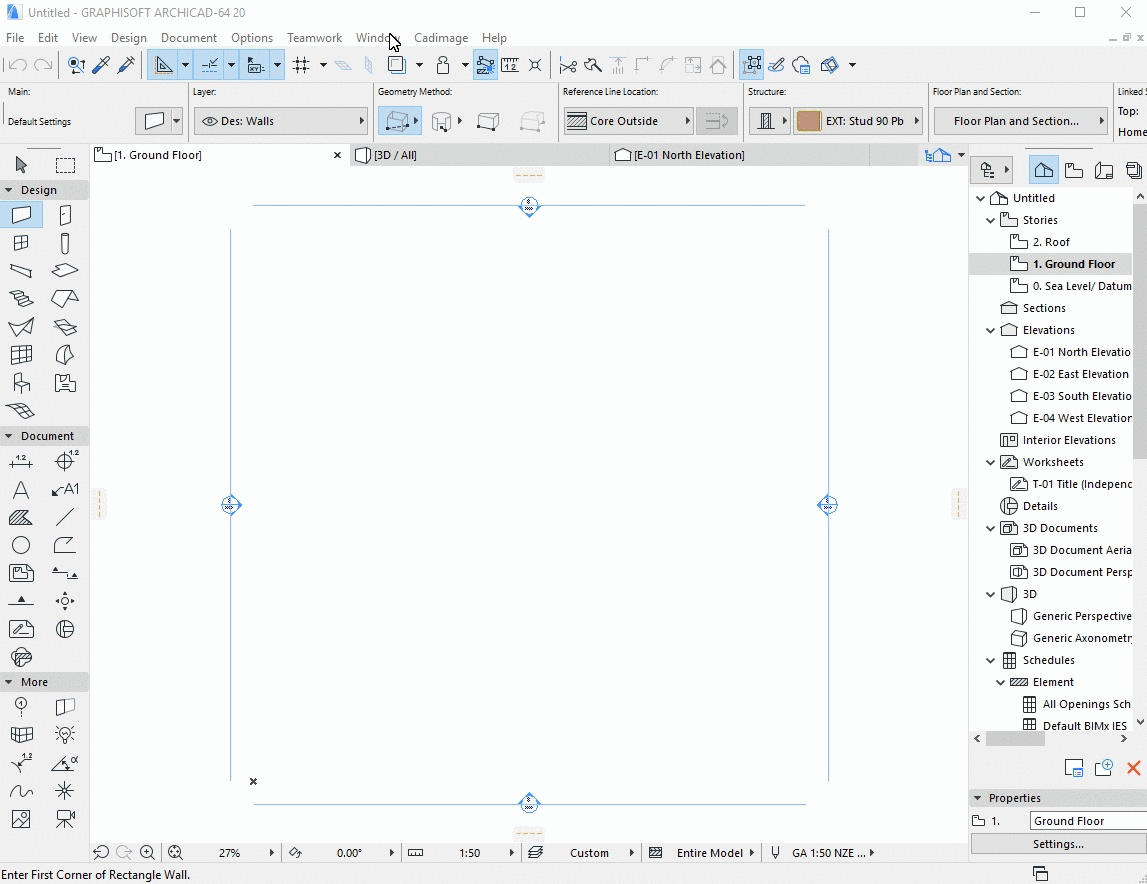Select the Column tool
Screen dimensions: 1147x884
(x=64, y=243)
